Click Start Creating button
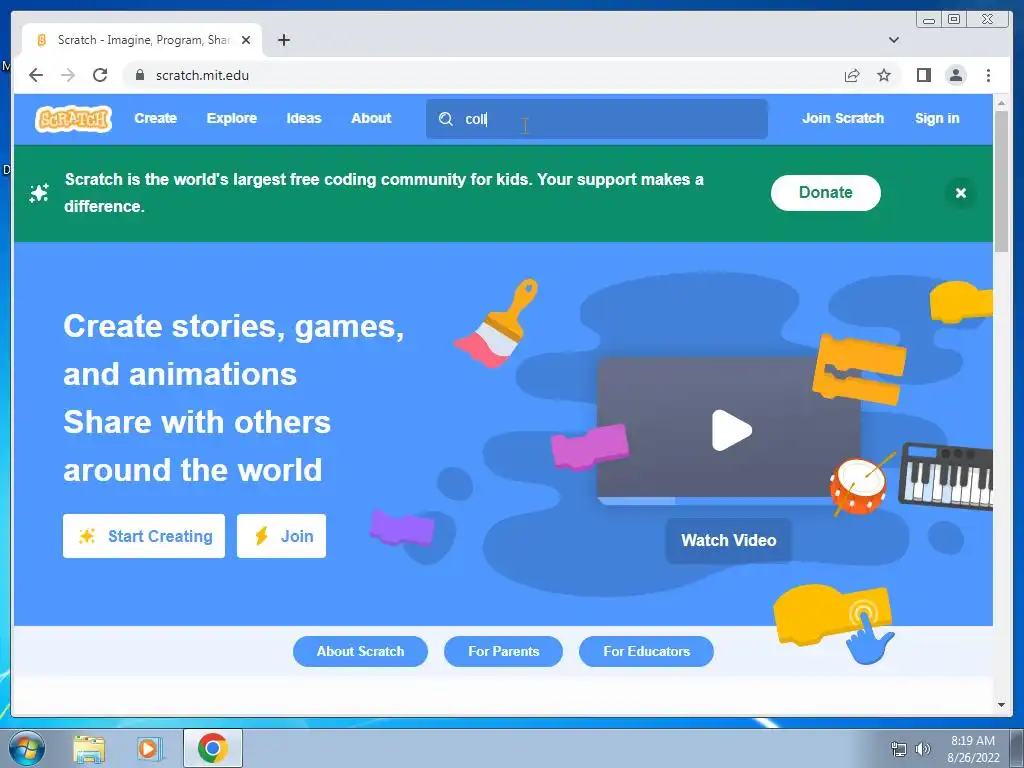This screenshot has width=1024, height=768. 144,536
